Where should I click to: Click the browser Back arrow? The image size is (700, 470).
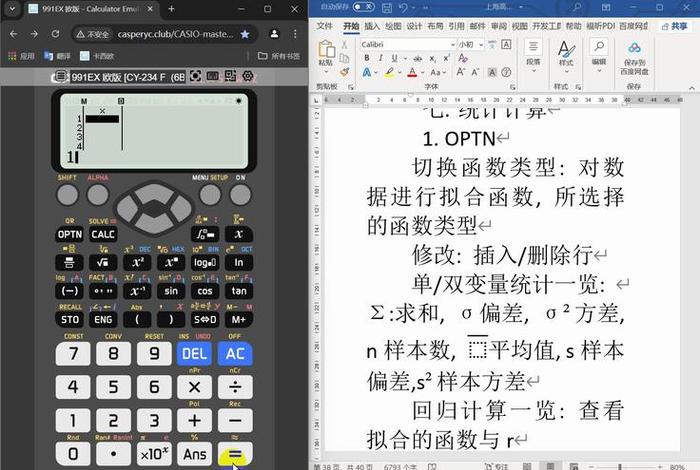click(13, 34)
